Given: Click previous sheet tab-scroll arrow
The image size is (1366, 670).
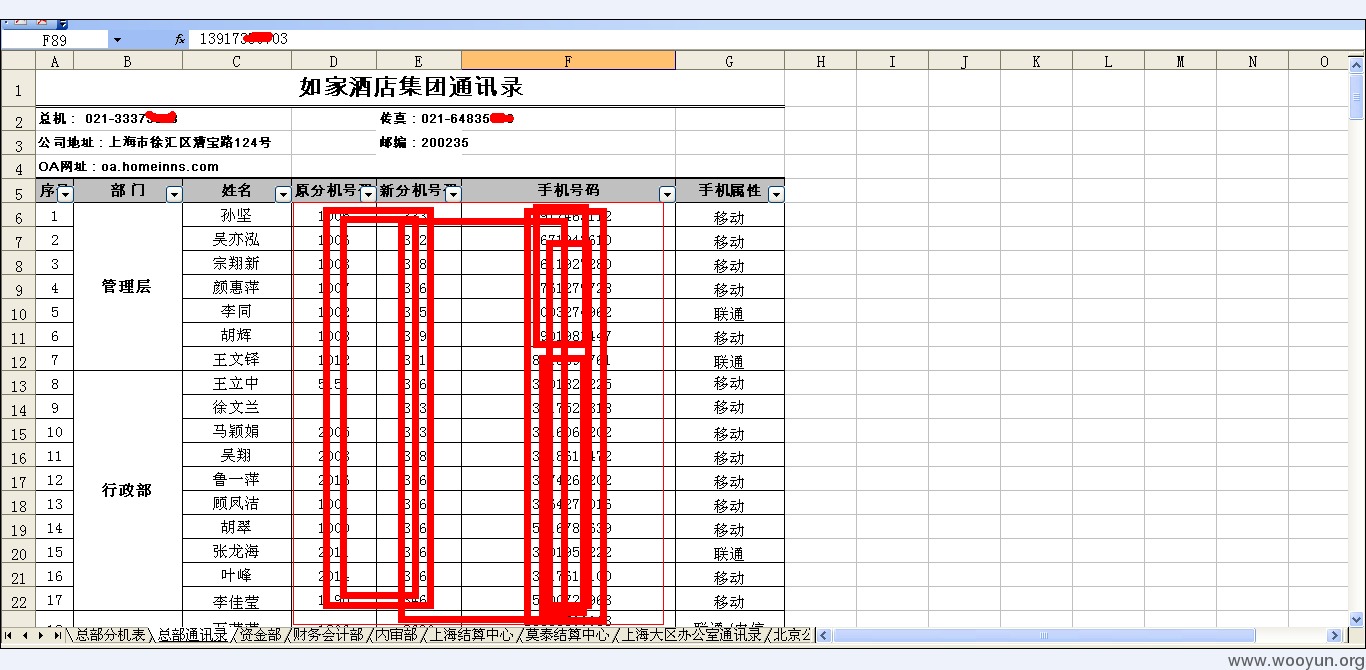Looking at the screenshot, I should coord(24,635).
